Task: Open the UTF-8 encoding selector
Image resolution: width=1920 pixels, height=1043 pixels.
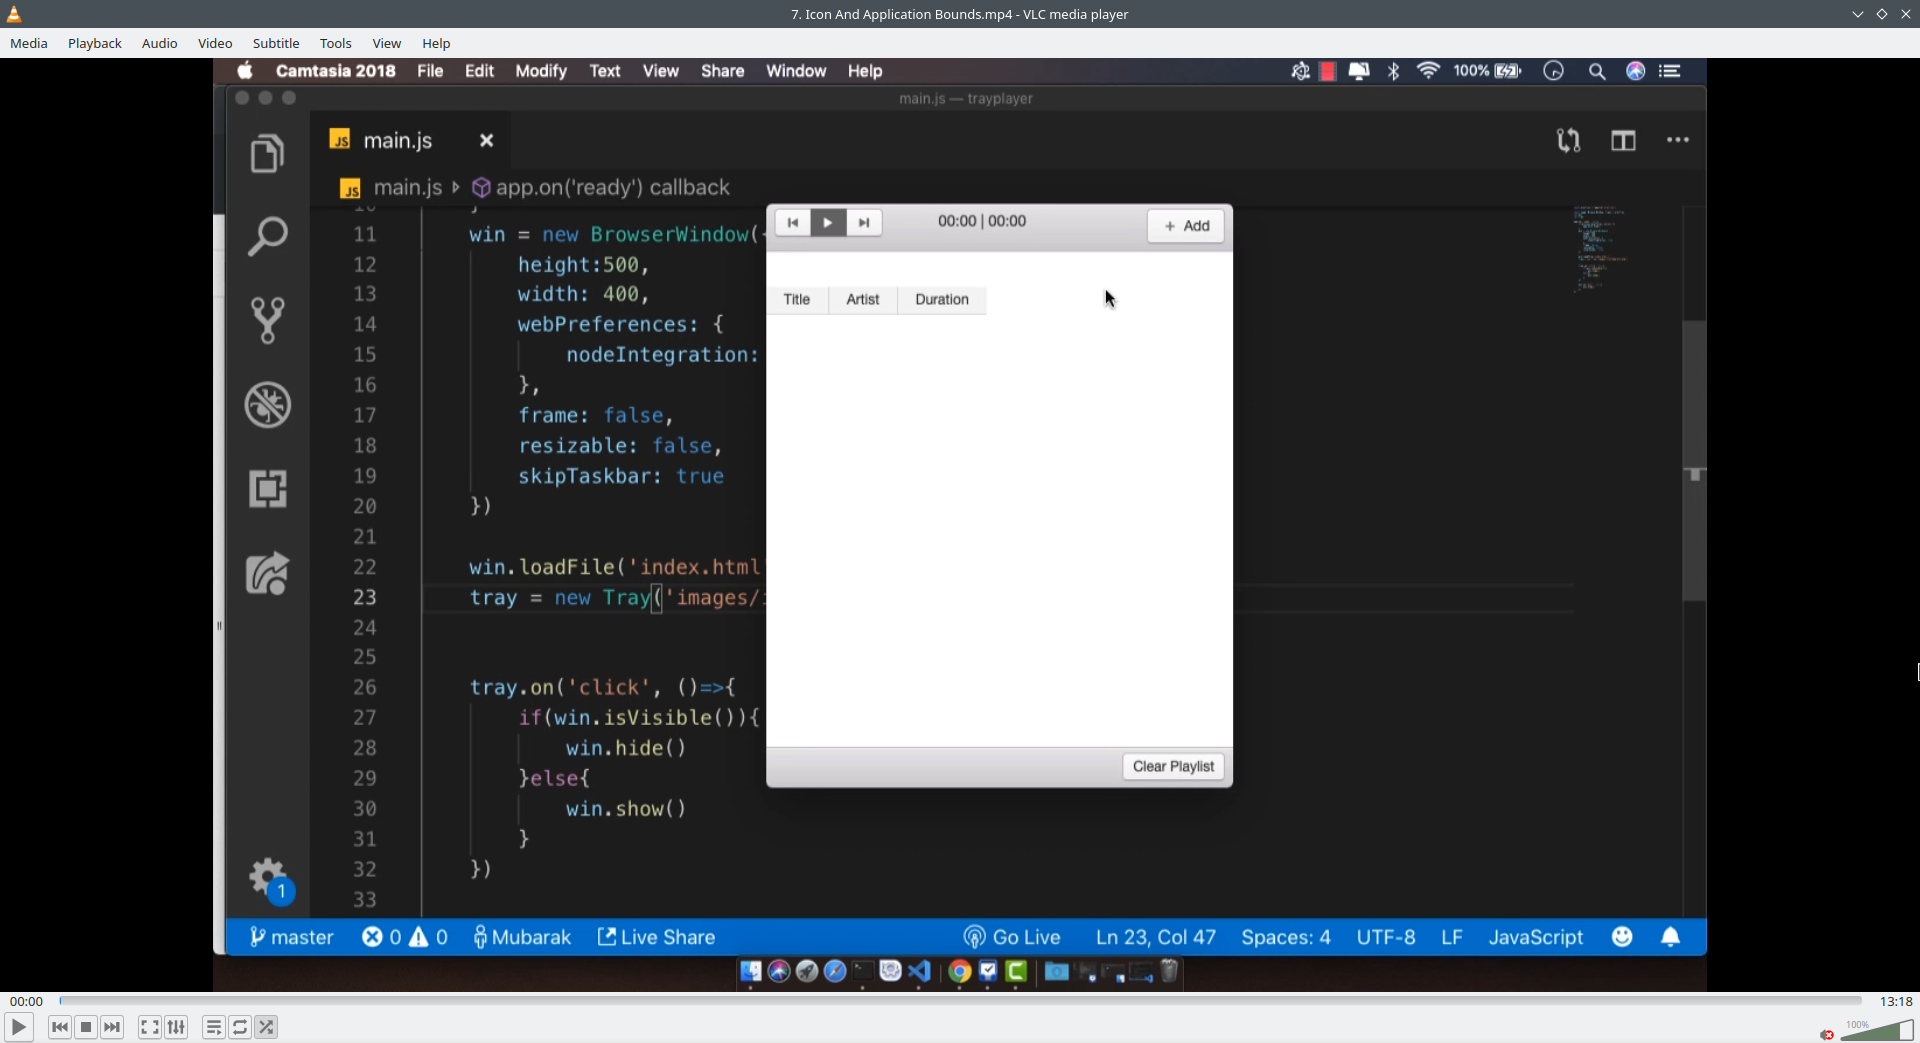Action: click(1386, 937)
